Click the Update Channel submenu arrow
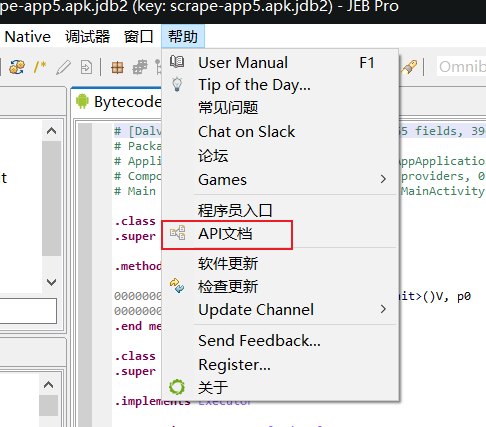 point(383,309)
